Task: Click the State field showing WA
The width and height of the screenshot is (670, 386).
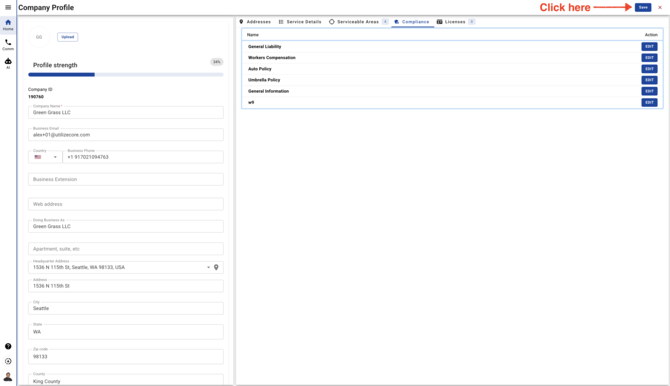Action: [x=126, y=332]
